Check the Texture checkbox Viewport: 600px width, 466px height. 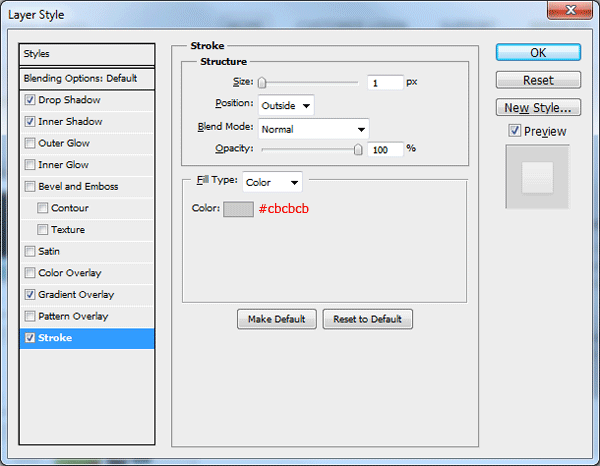click(x=42, y=230)
